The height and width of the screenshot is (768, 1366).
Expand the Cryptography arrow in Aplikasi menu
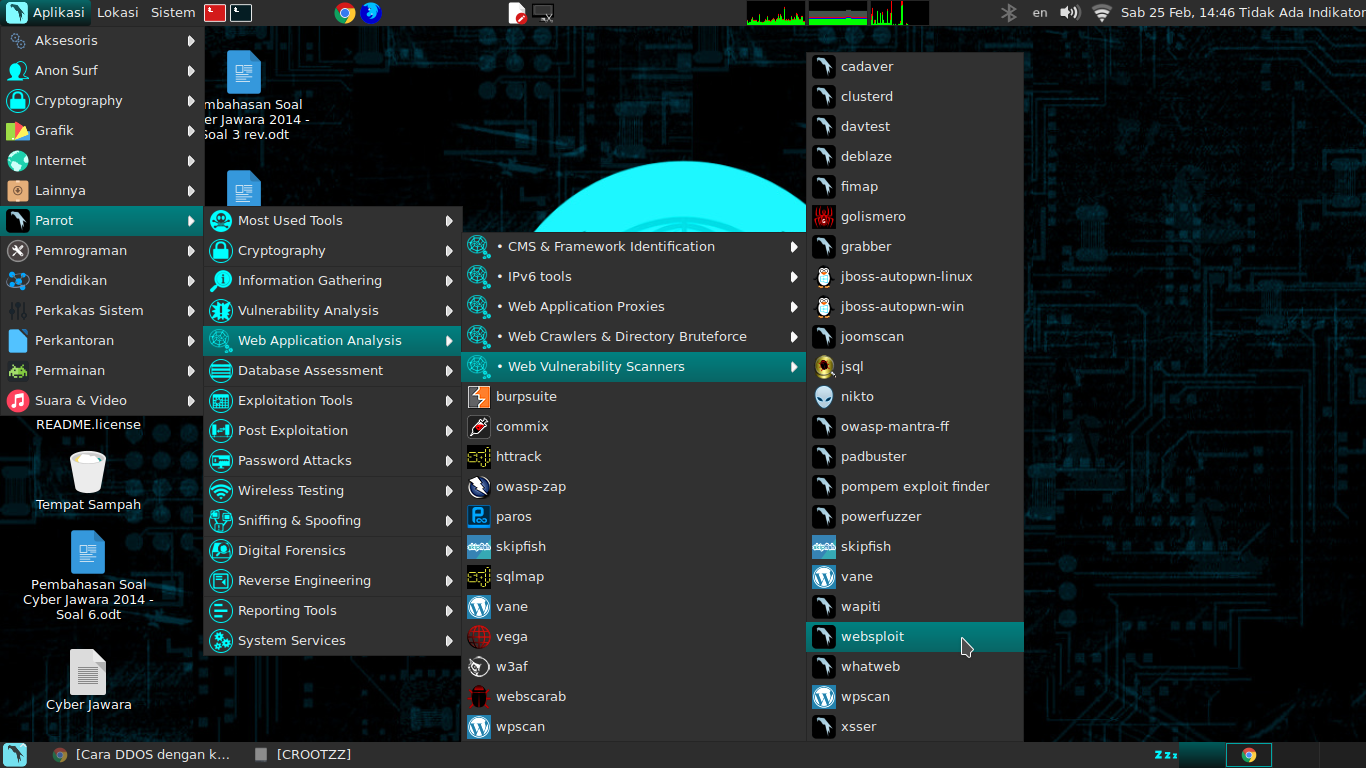tap(191, 101)
